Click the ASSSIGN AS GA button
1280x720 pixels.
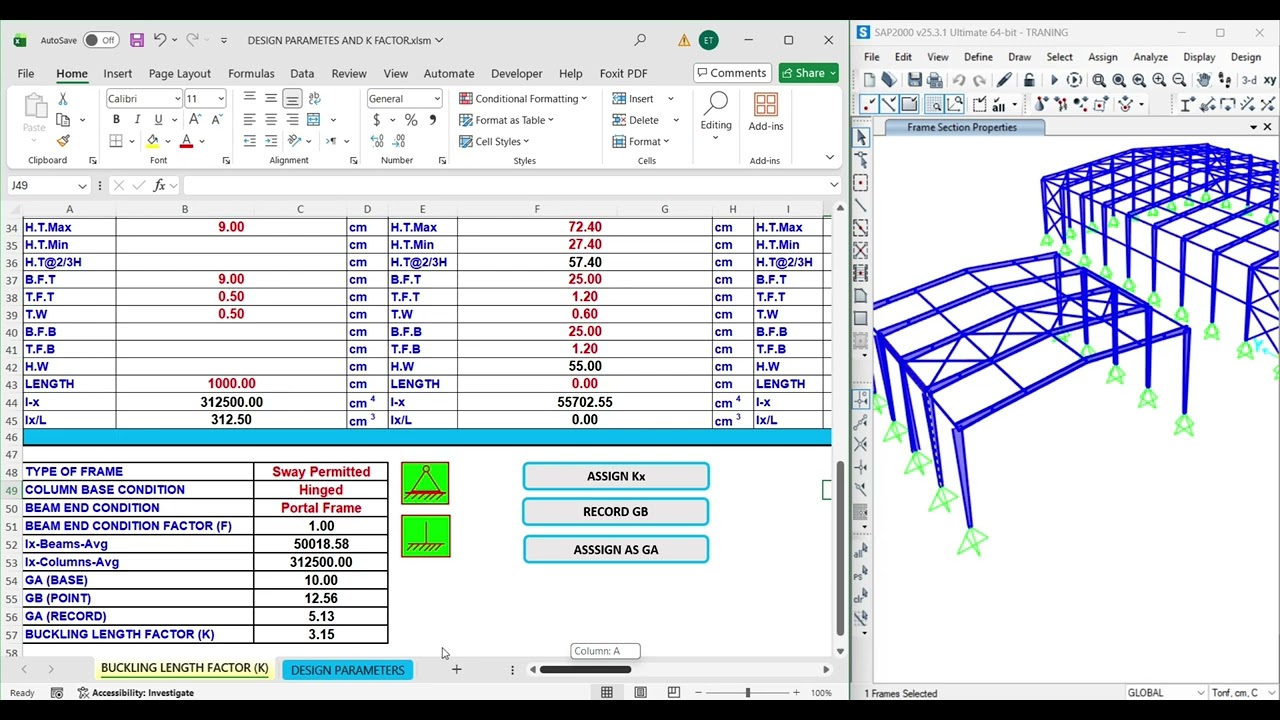click(x=616, y=550)
